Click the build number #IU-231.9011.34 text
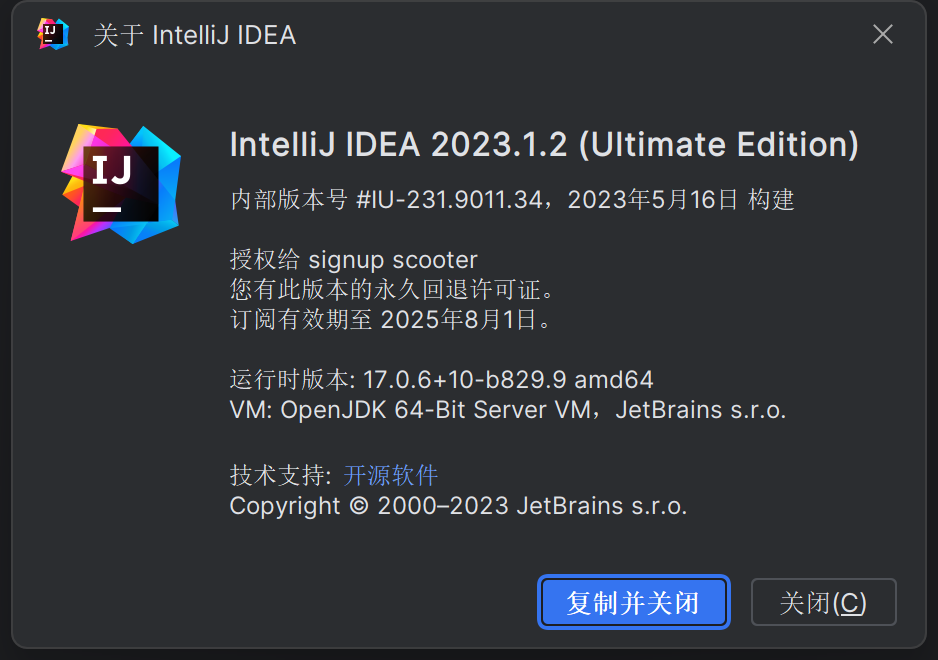Image resolution: width=938 pixels, height=660 pixels. 449,199
